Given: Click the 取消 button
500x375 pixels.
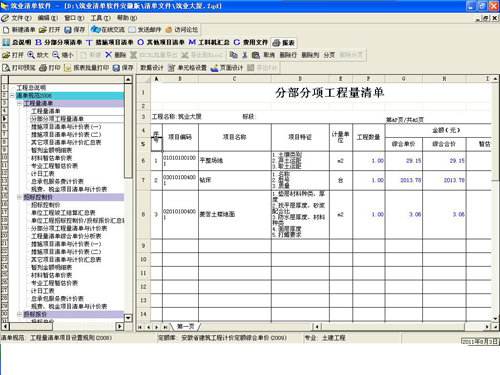Looking at the screenshot, I should [x=269, y=55].
